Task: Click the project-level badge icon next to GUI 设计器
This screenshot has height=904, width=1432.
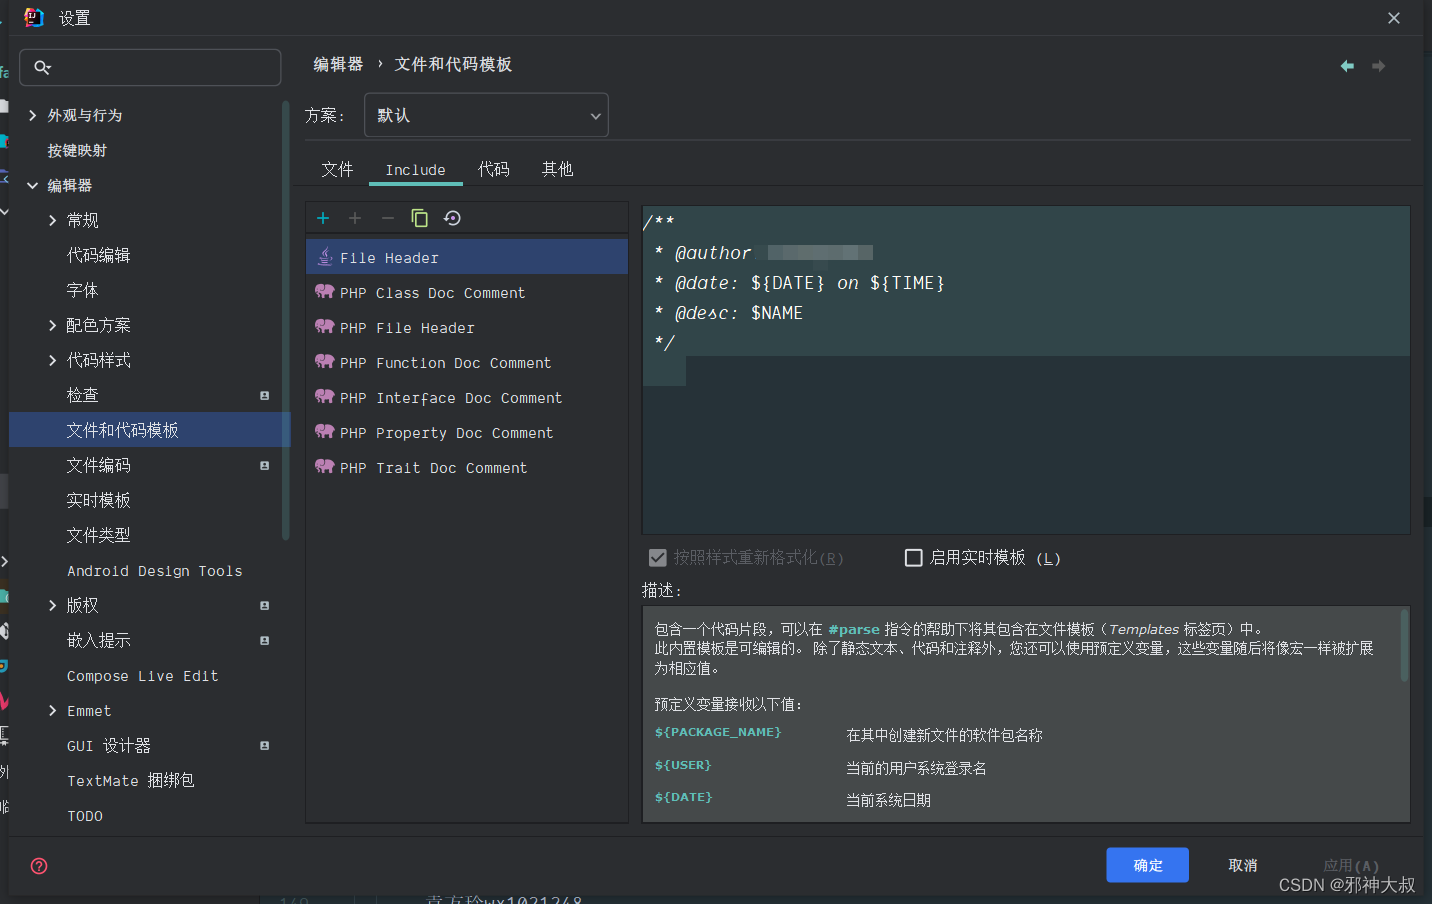Action: (264, 746)
